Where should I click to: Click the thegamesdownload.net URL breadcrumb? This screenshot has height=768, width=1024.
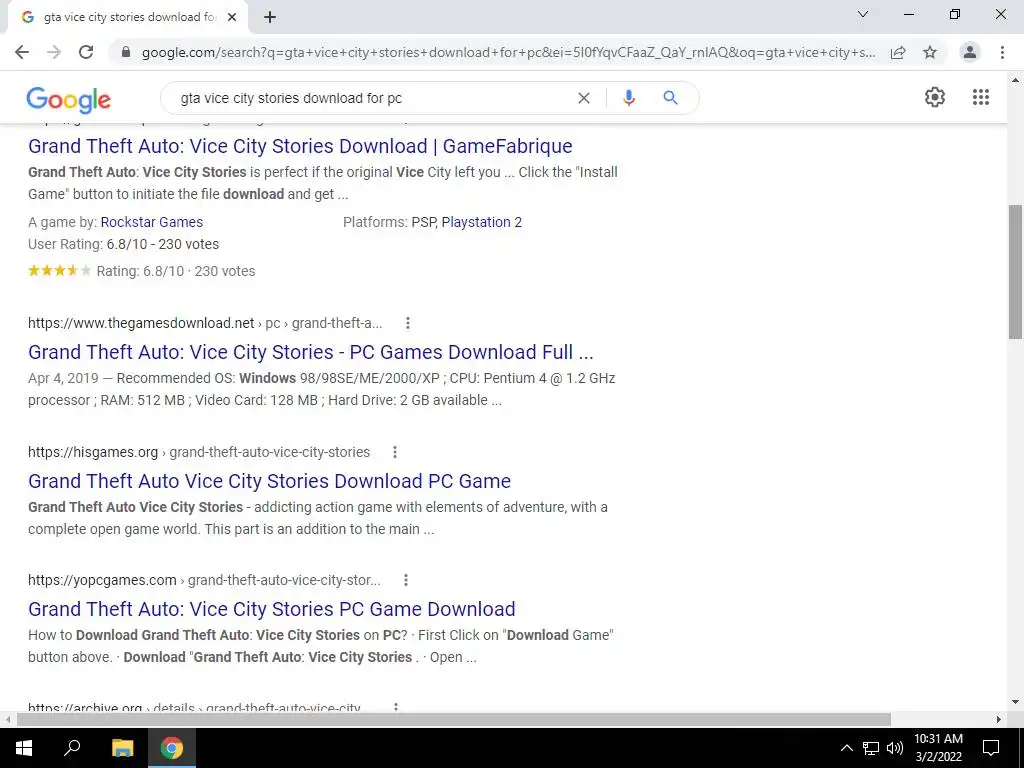click(205, 323)
